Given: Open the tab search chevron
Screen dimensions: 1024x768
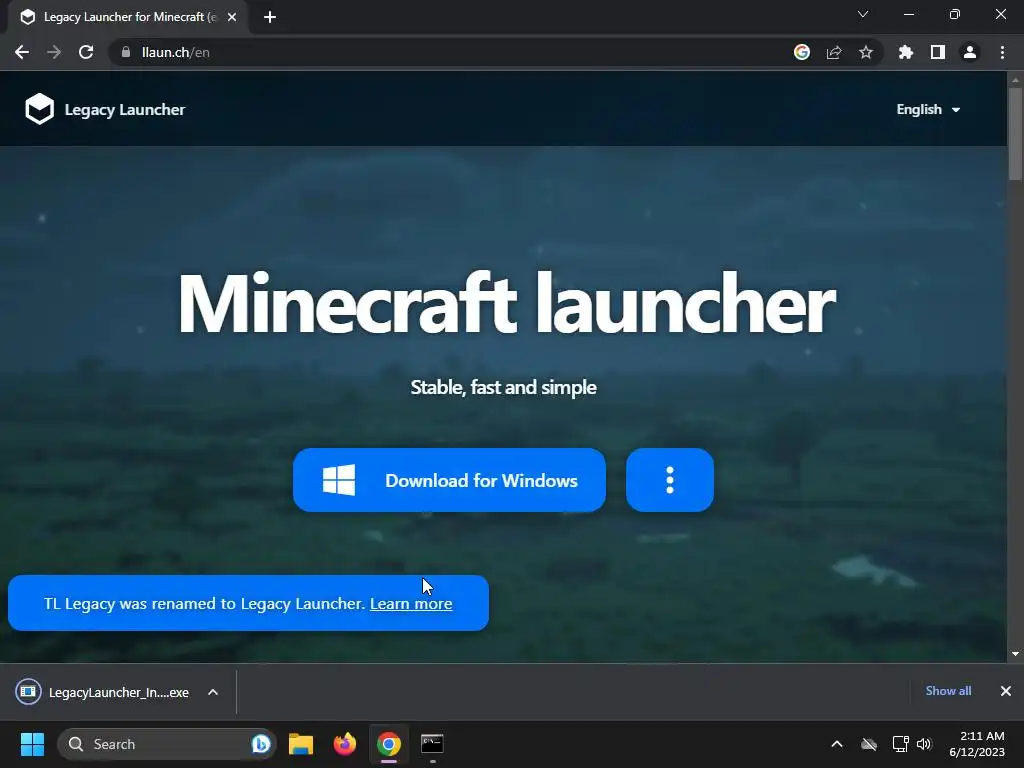Looking at the screenshot, I should click(x=863, y=14).
